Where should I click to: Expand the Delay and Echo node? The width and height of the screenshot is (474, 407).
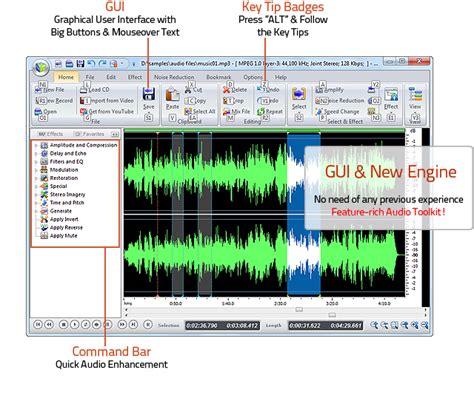click(x=36, y=154)
